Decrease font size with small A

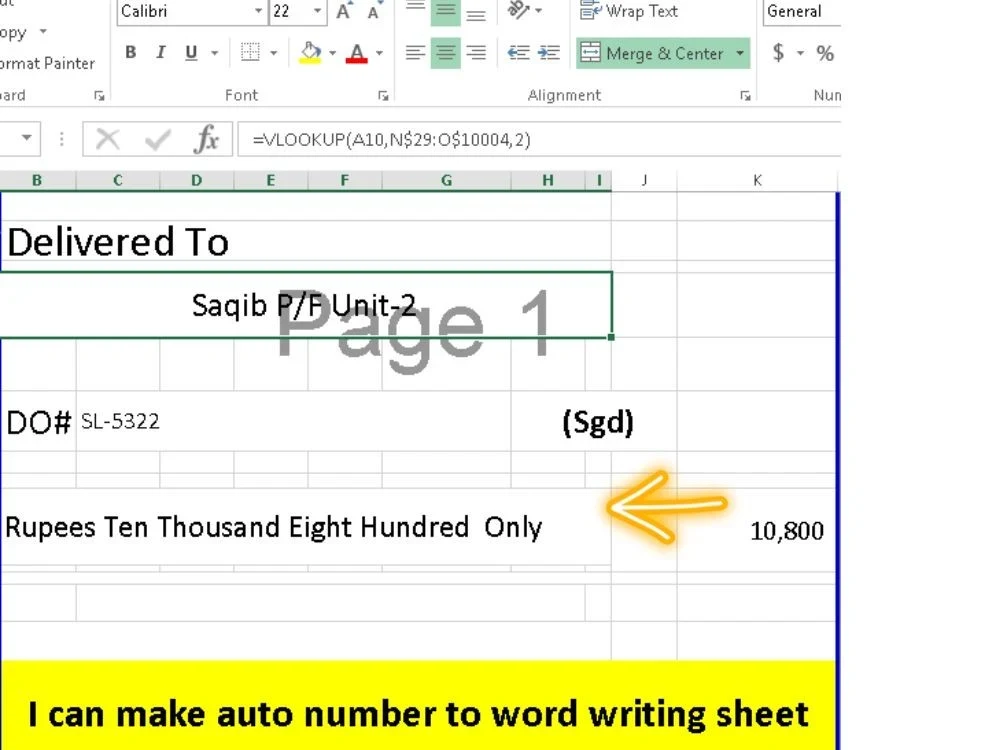(x=374, y=11)
